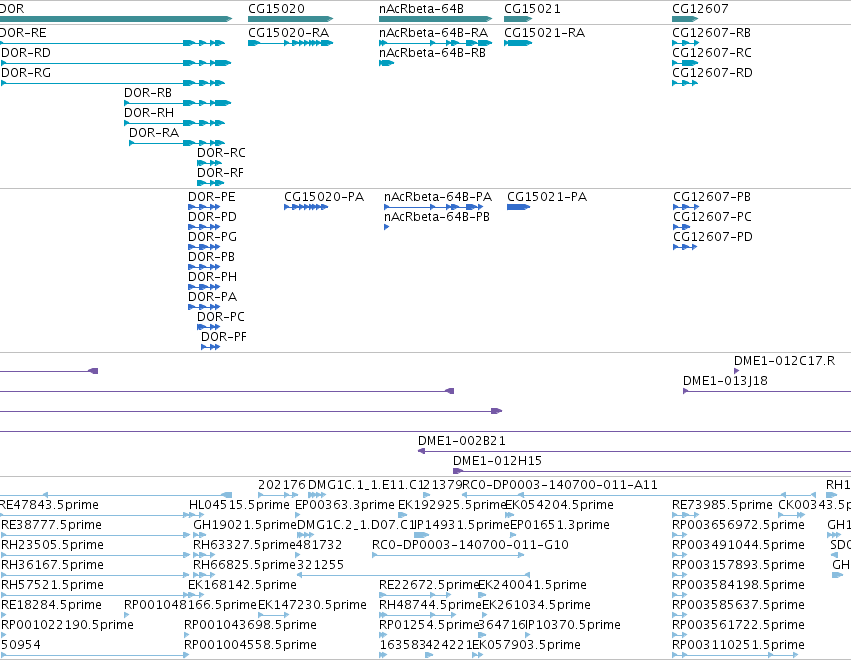This screenshot has height=660, width=851.
Task: Click the DOR-RH transcript label
Action: (x=149, y=113)
